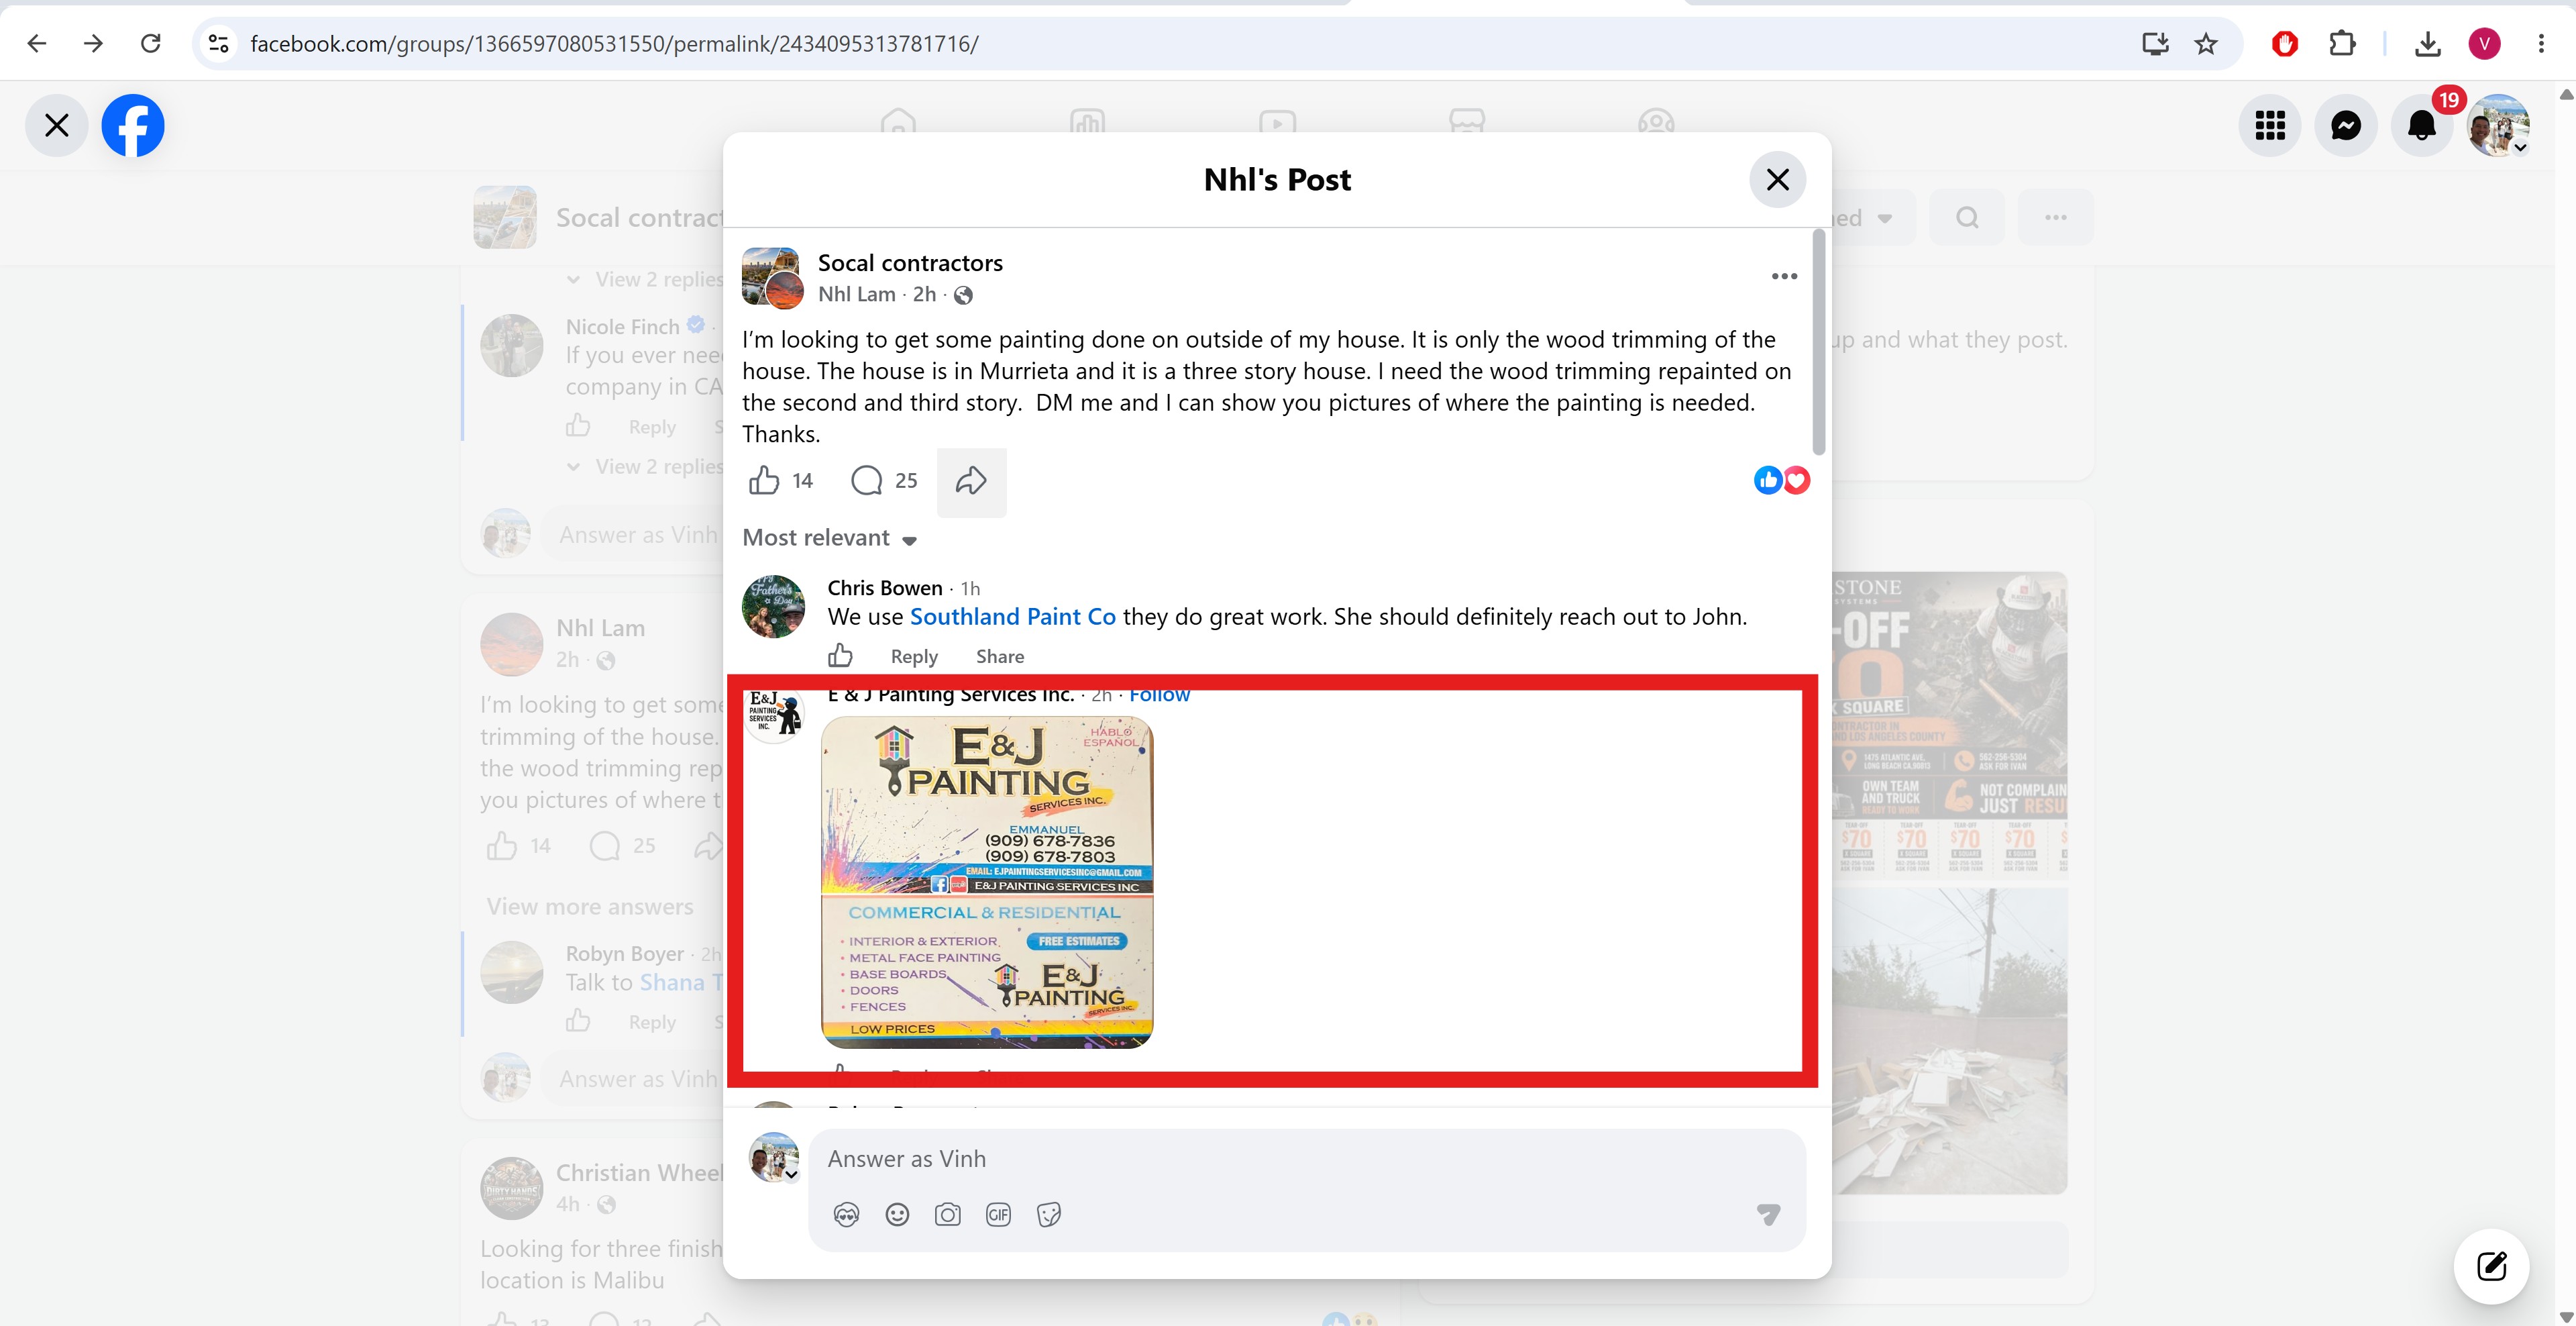Open Christian Wheeler's post author in feed

click(640, 1173)
